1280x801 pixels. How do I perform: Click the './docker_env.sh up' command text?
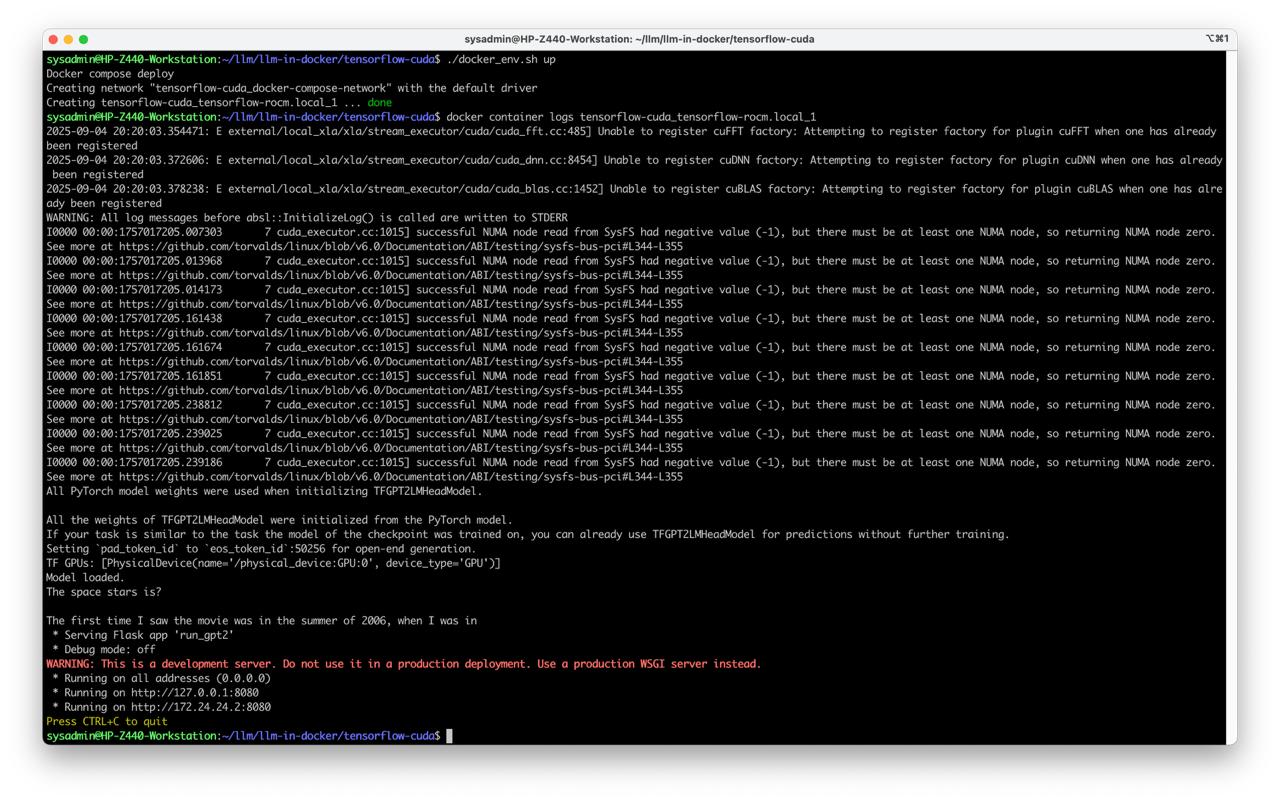(501, 59)
